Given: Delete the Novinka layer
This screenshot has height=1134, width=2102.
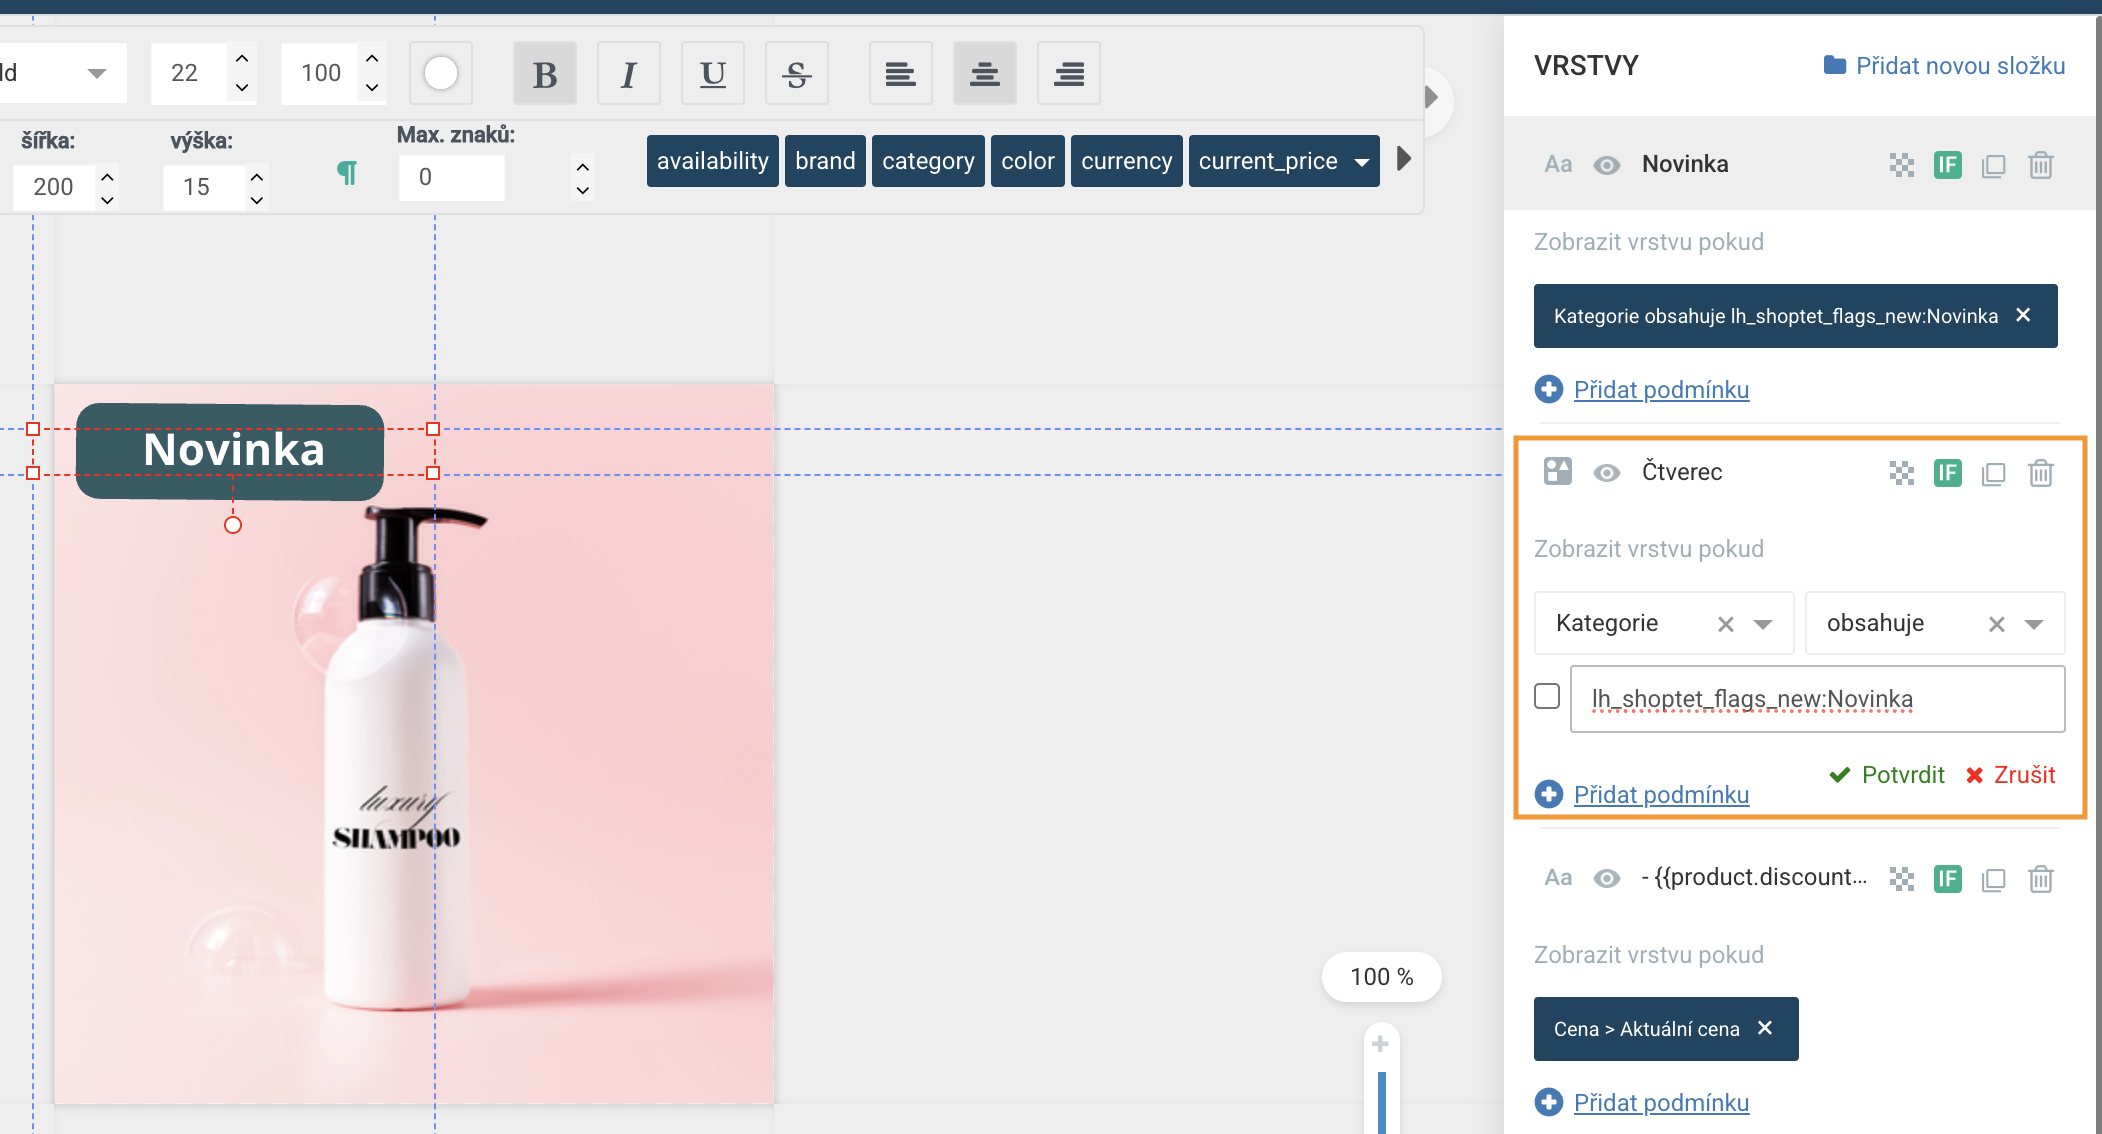Looking at the screenshot, I should coord(2040,165).
